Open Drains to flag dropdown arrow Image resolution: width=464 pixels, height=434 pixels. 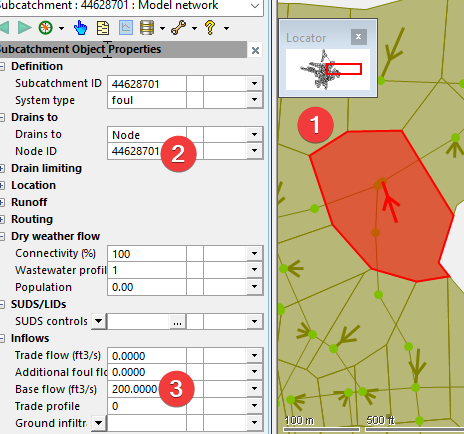(x=254, y=134)
